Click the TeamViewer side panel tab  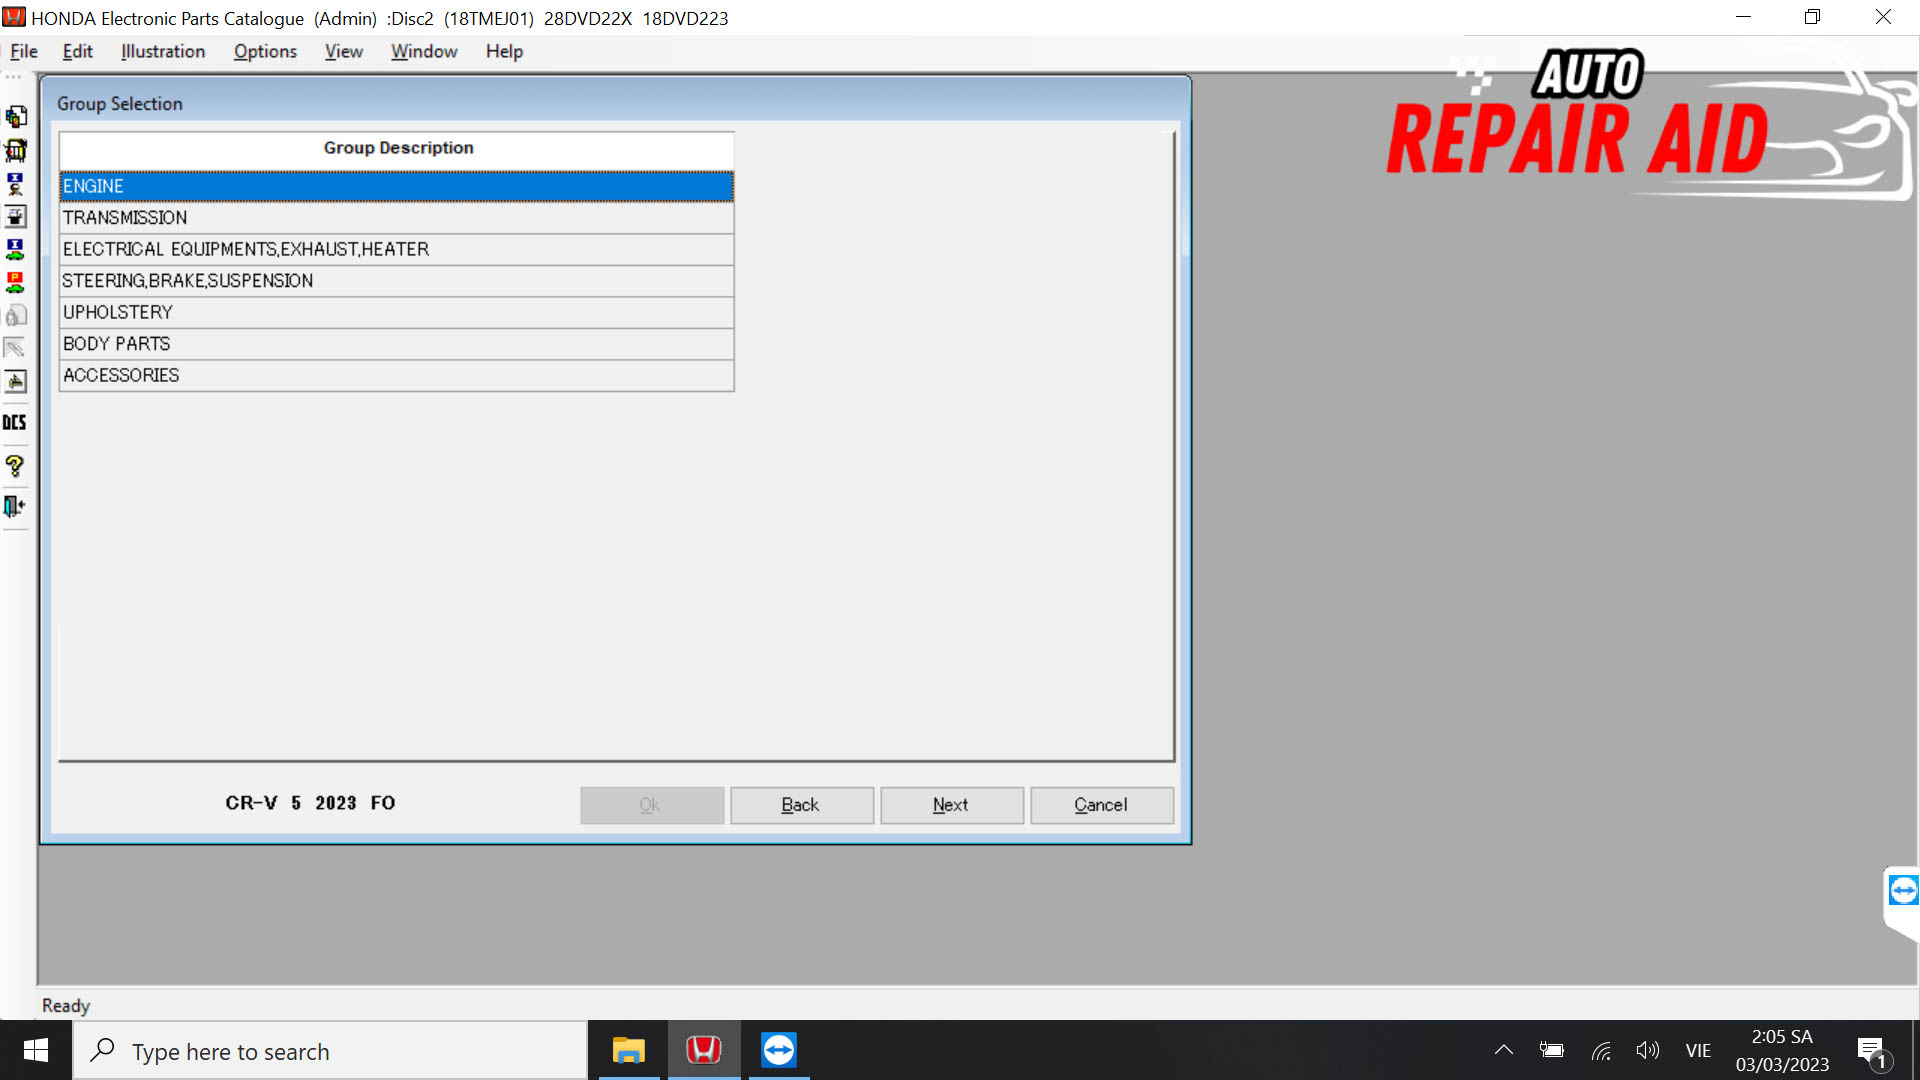click(x=1902, y=890)
